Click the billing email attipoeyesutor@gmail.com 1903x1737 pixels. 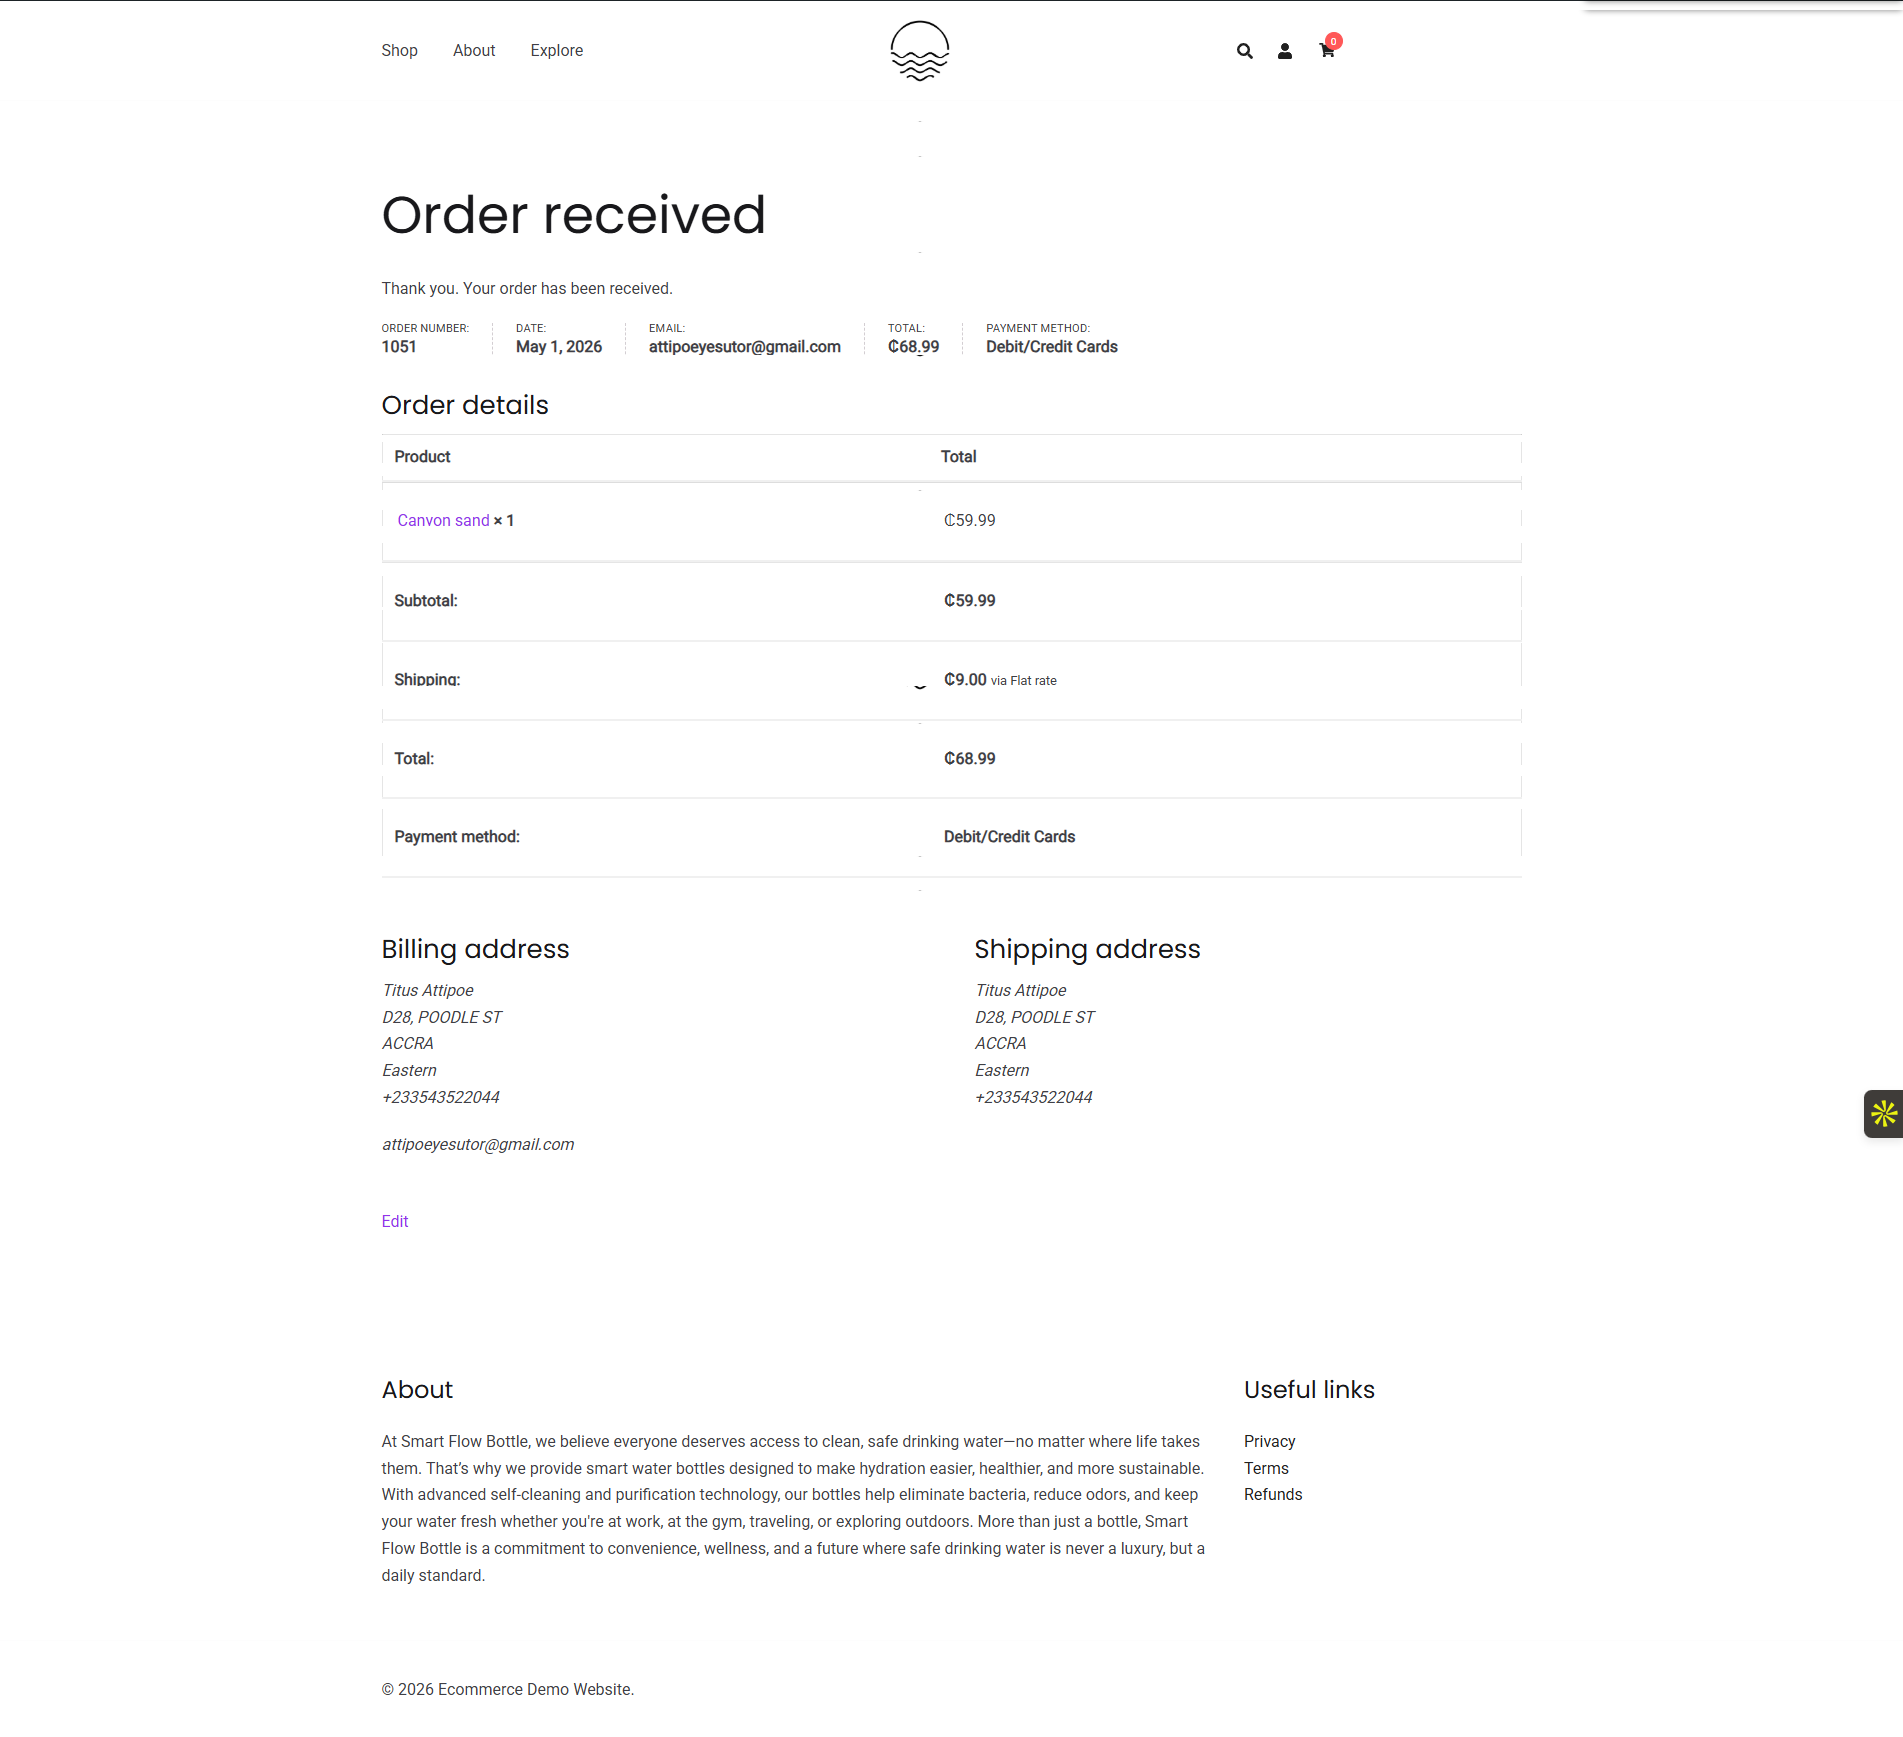tap(478, 1144)
